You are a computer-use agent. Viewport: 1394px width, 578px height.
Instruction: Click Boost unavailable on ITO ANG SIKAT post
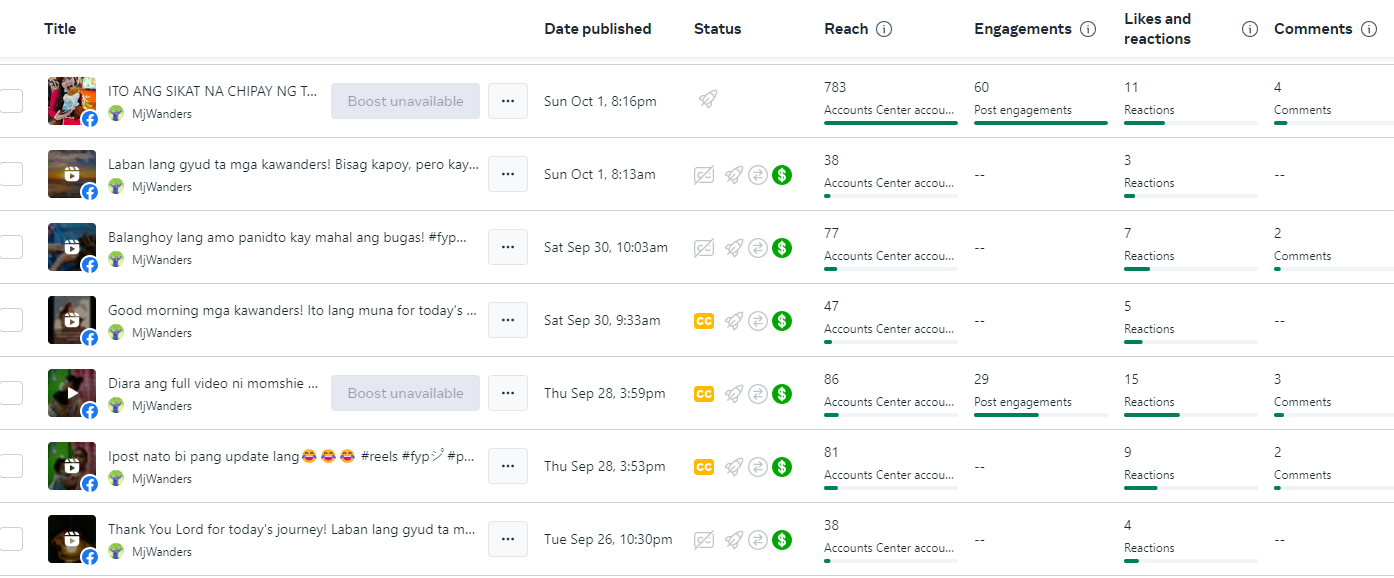[x=405, y=101]
